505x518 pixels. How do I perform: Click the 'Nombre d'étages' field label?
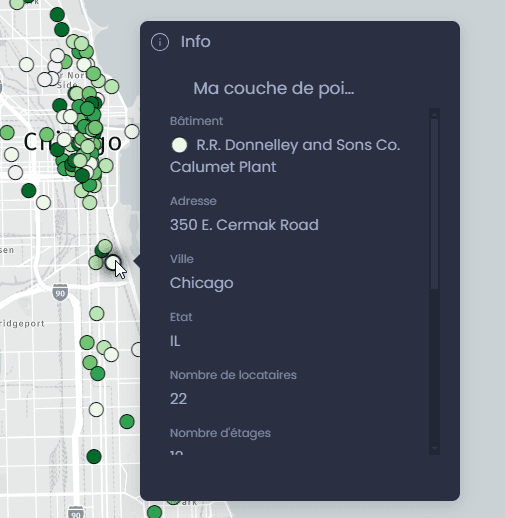point(220,433)
